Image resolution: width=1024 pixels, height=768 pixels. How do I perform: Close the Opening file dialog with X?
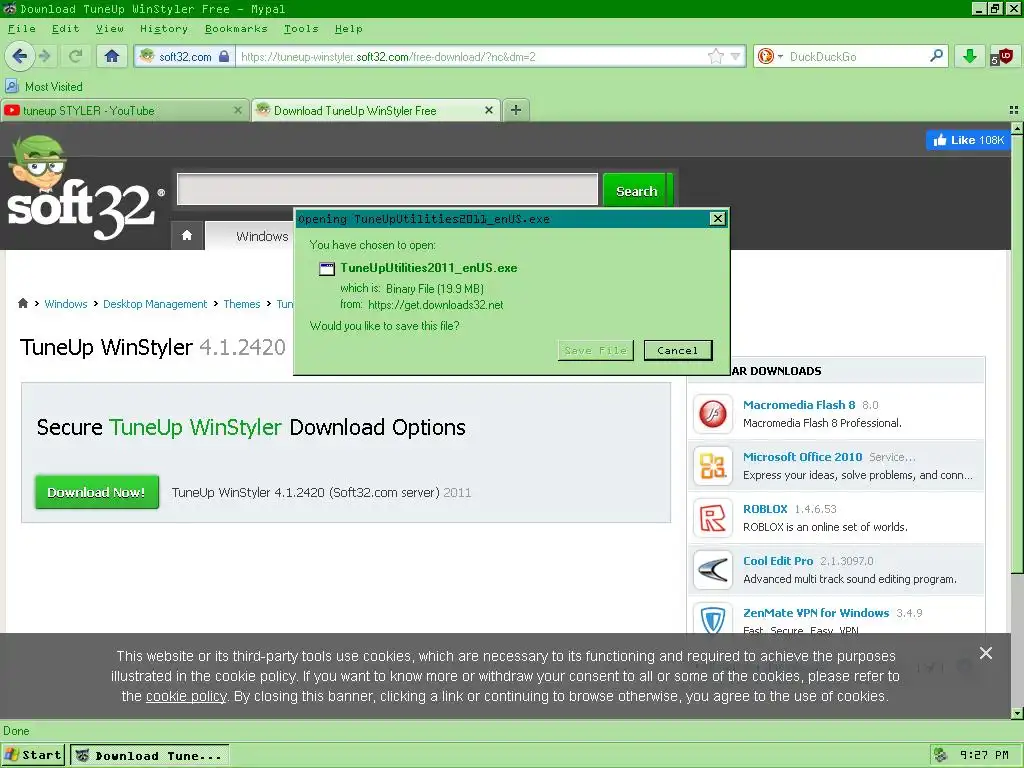tap(717, 218)
